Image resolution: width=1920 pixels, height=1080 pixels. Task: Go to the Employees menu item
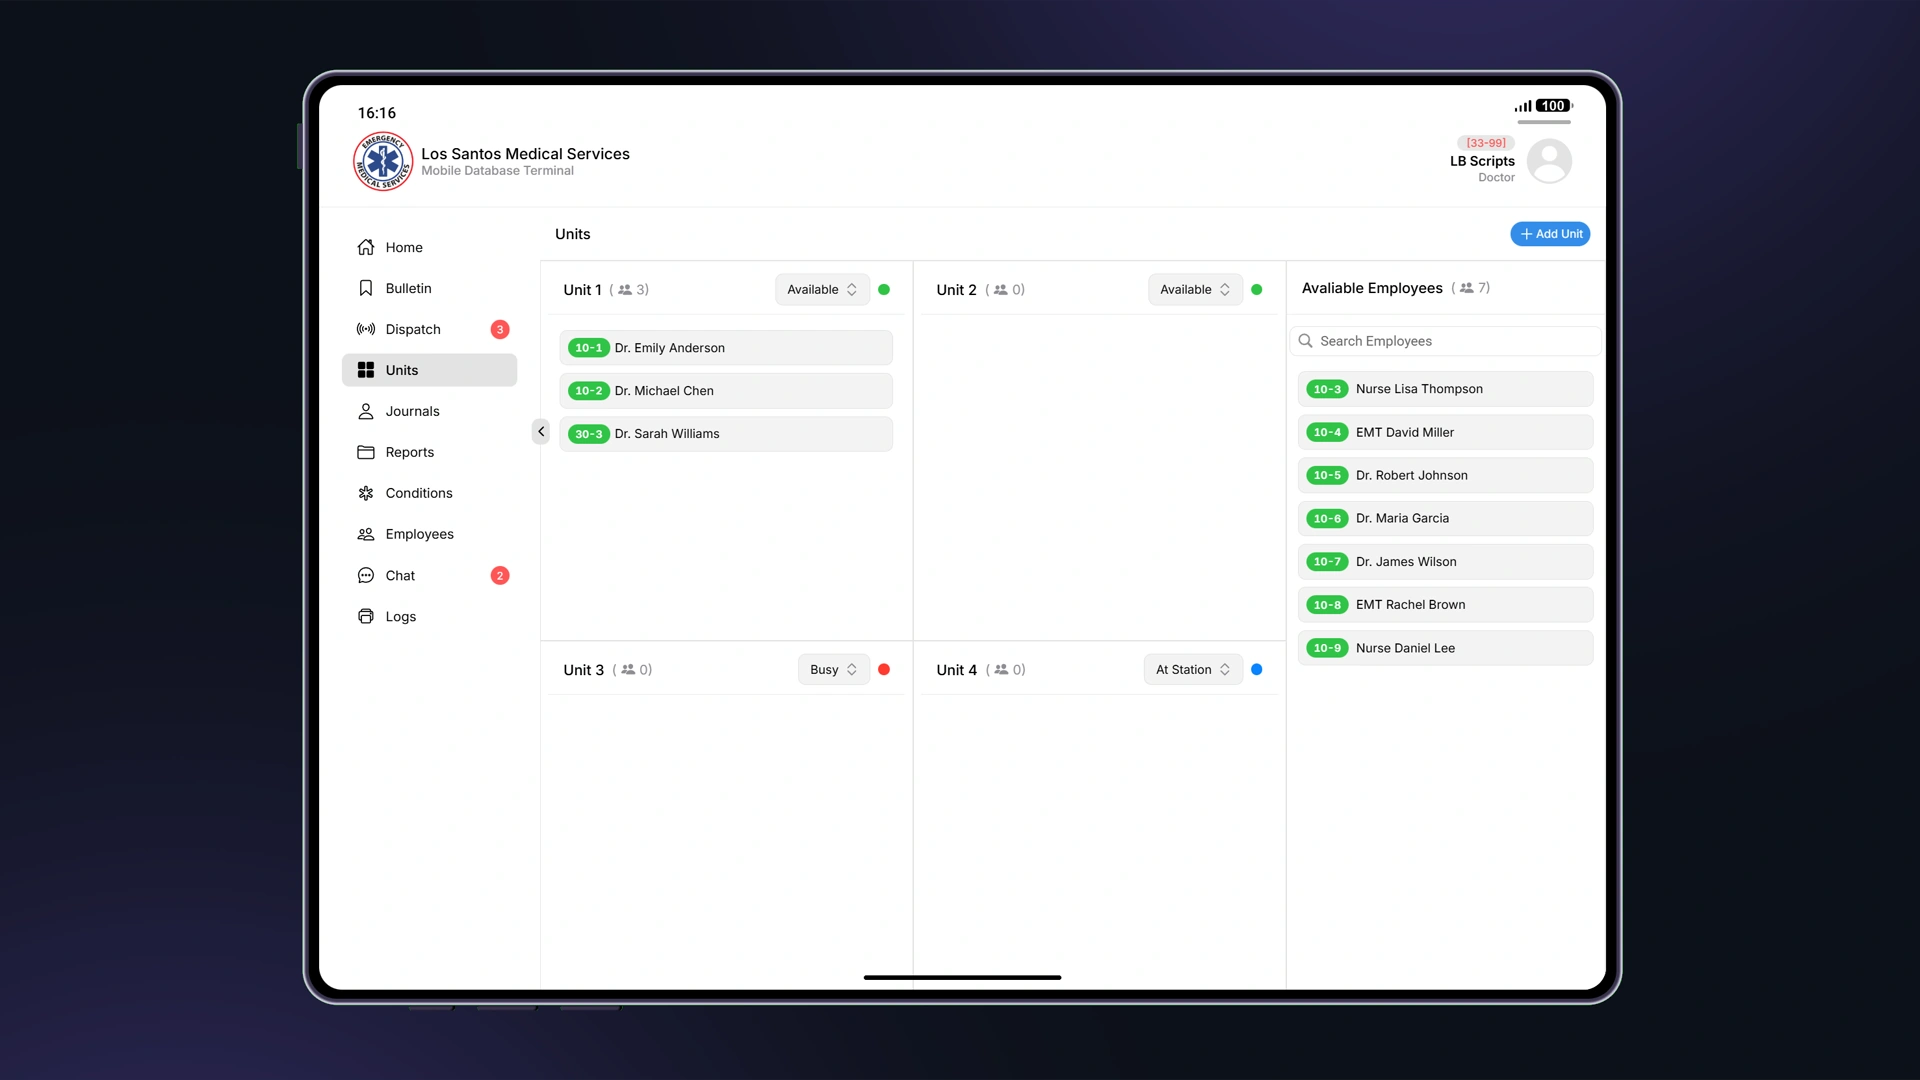point(419,534)
